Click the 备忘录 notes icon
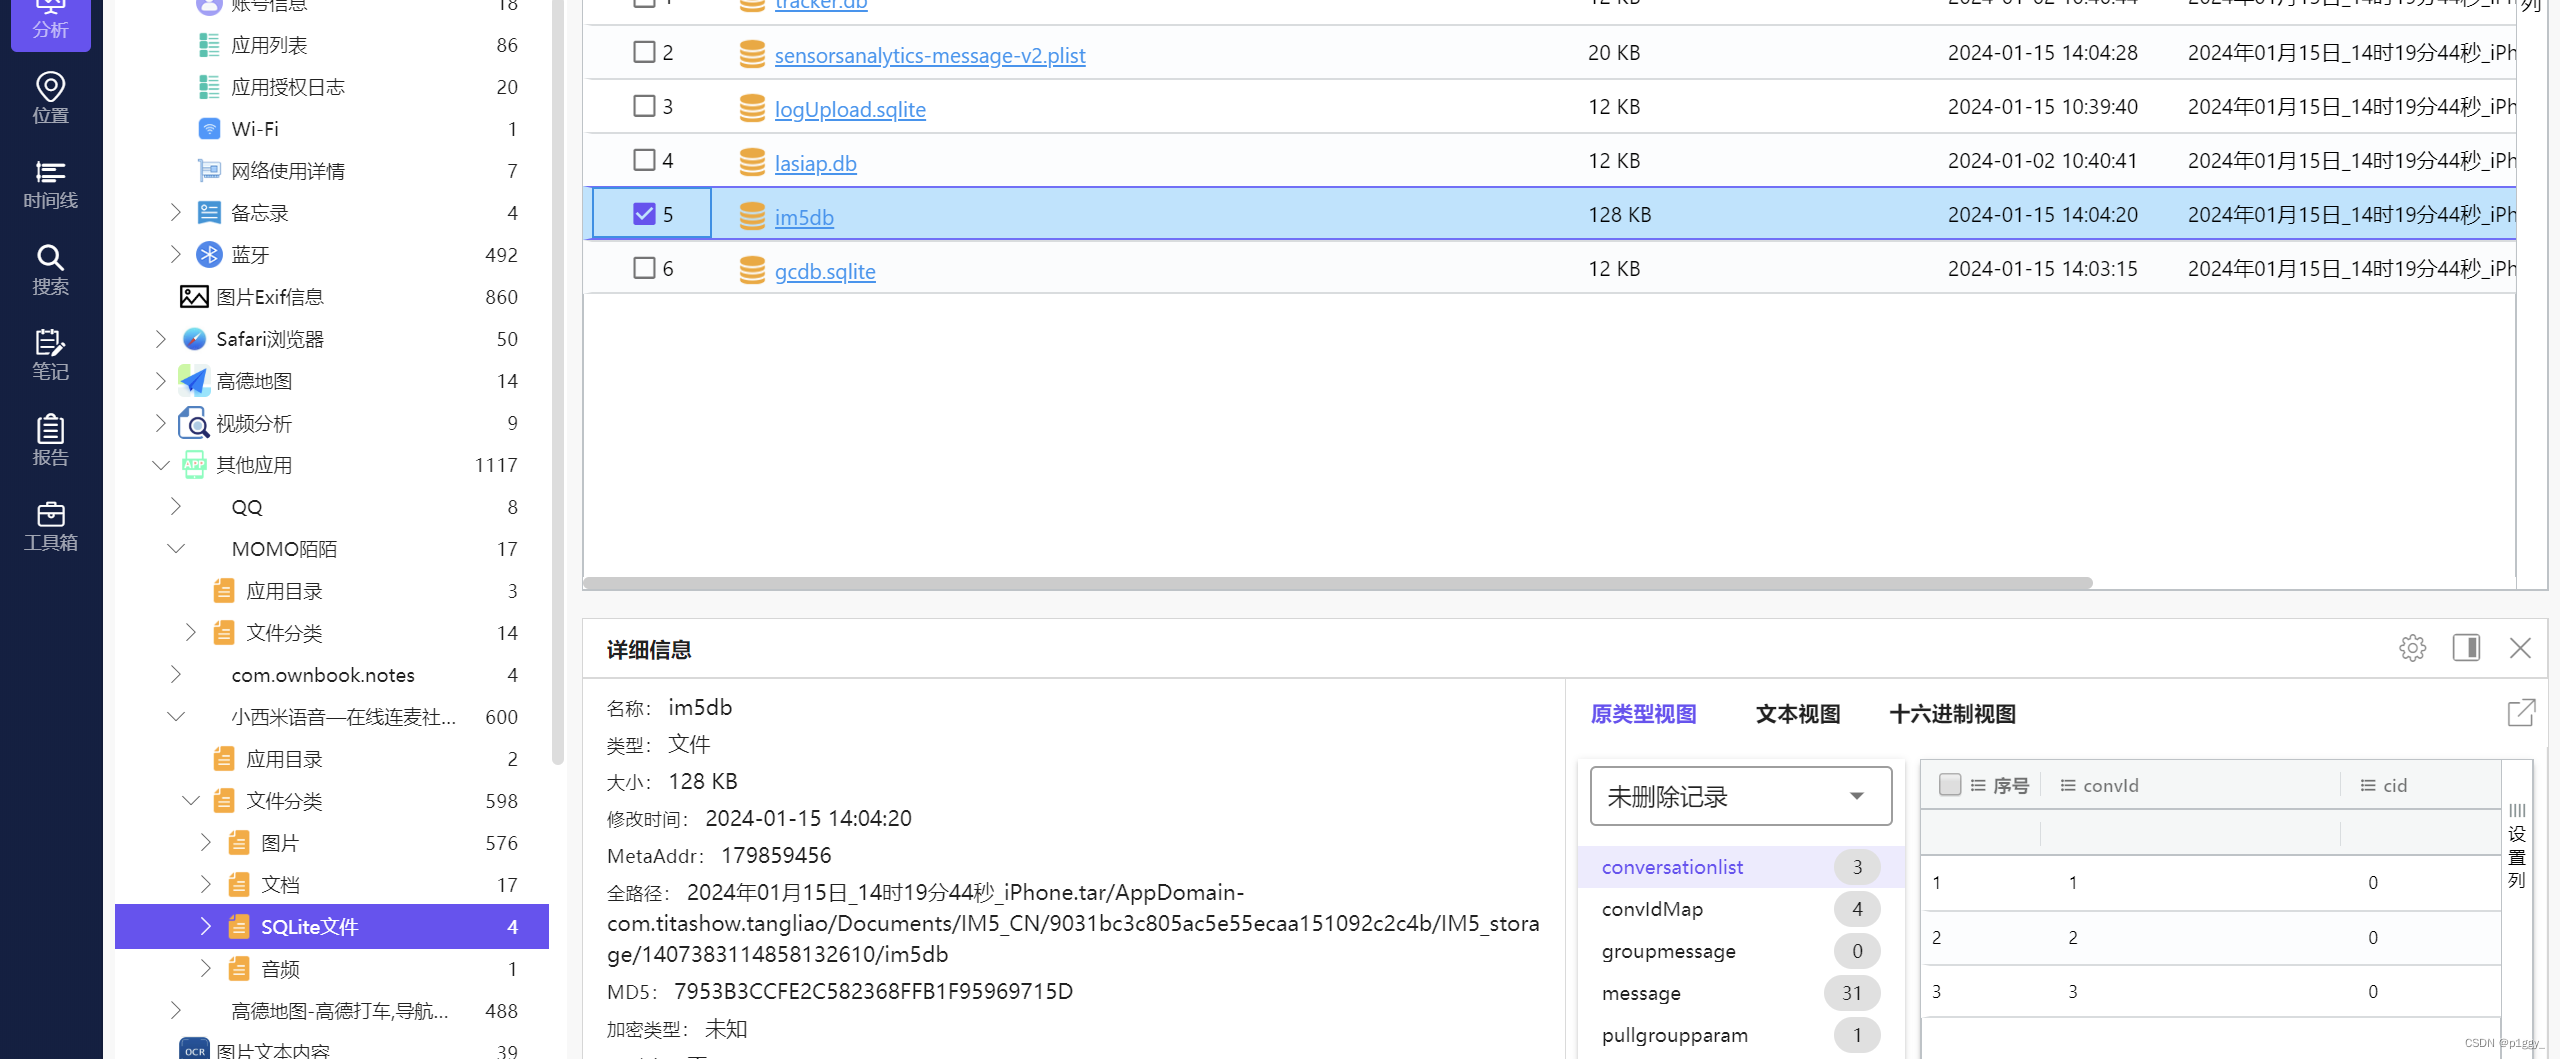Viewport: 2560px width, 1059px height. point(209,213)
